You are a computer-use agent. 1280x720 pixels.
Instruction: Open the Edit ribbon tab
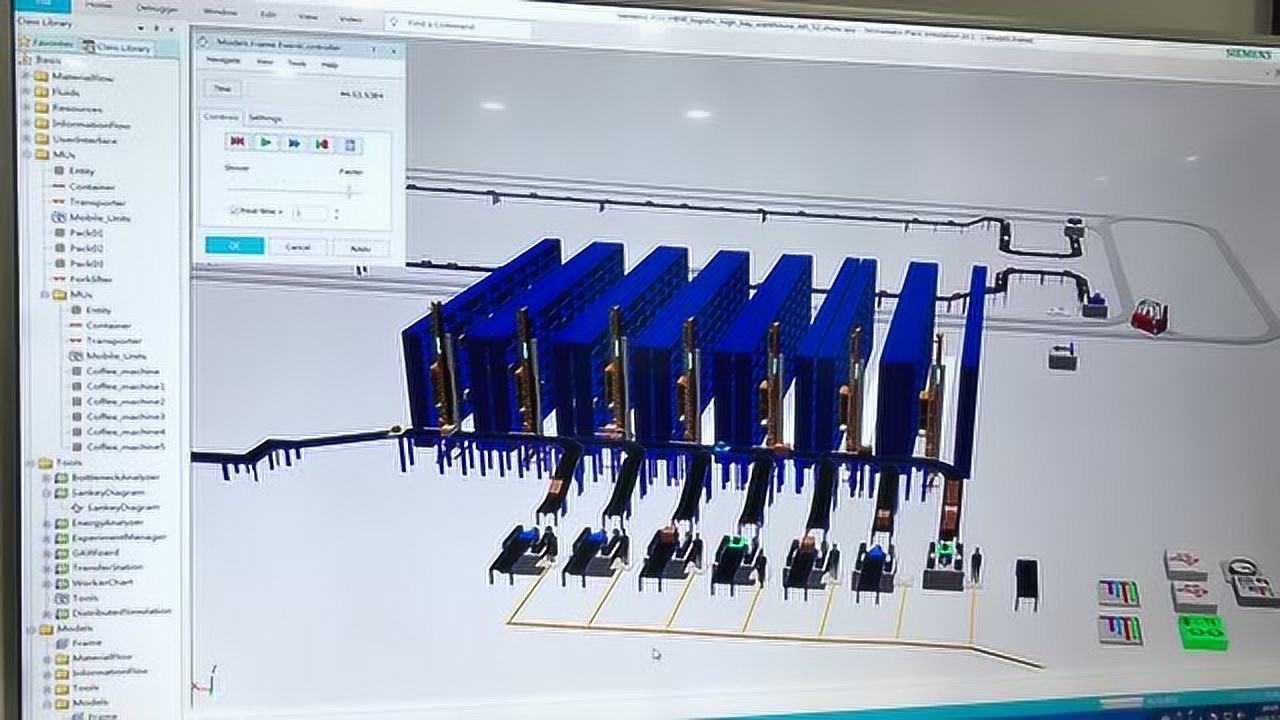tap(268, 13)
